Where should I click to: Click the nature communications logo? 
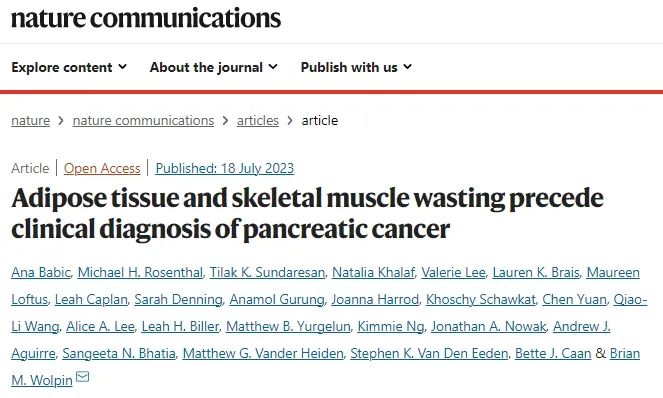[146, 18]
